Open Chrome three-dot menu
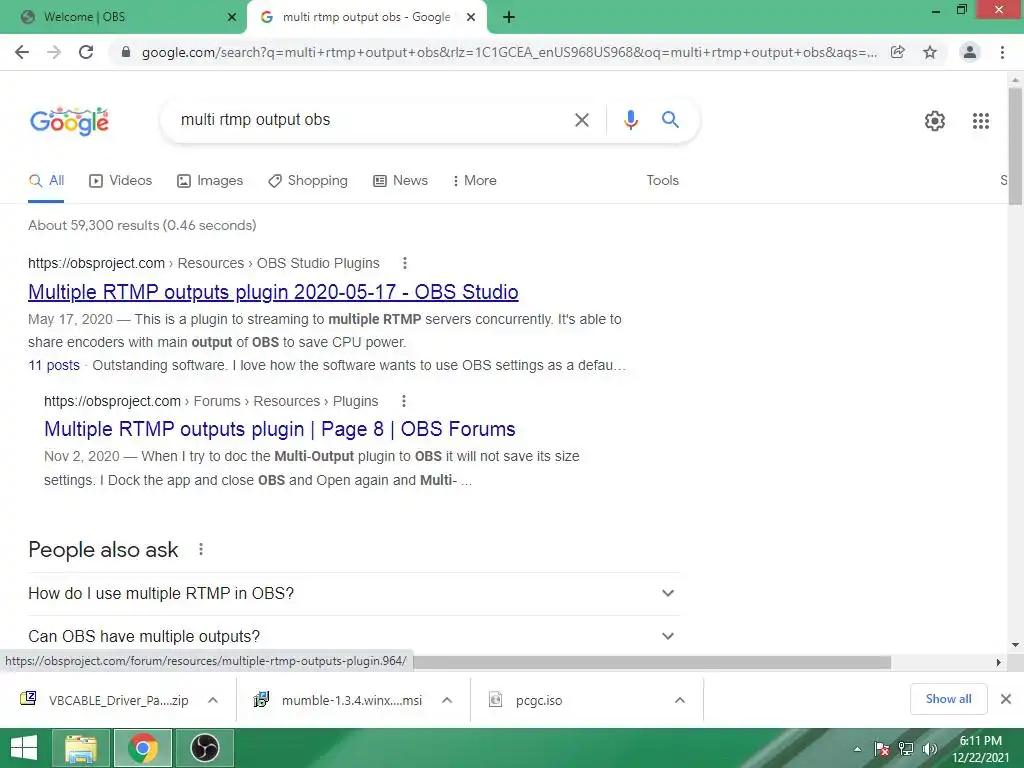Image resolution: width=1024 pixels, height=768 pixels. point(1002,52)
